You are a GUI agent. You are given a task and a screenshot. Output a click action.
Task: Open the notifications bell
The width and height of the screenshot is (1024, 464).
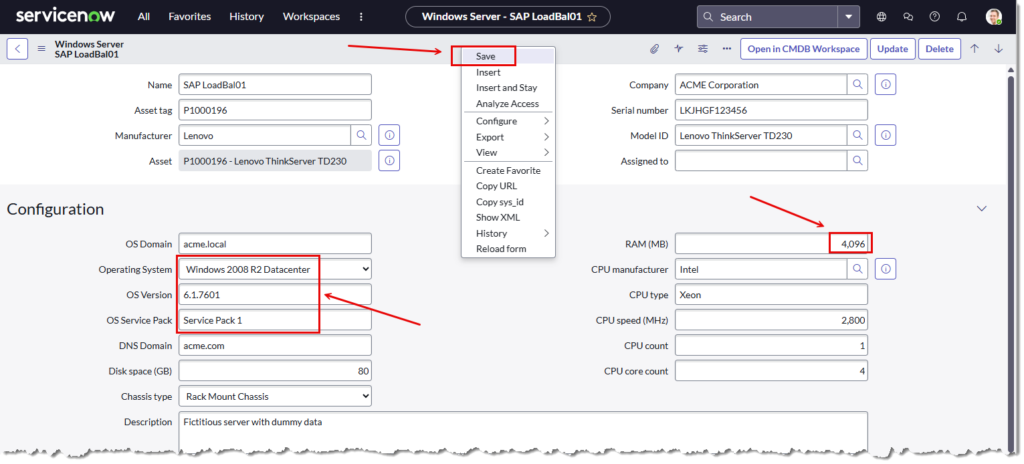[x=961, y=17]
